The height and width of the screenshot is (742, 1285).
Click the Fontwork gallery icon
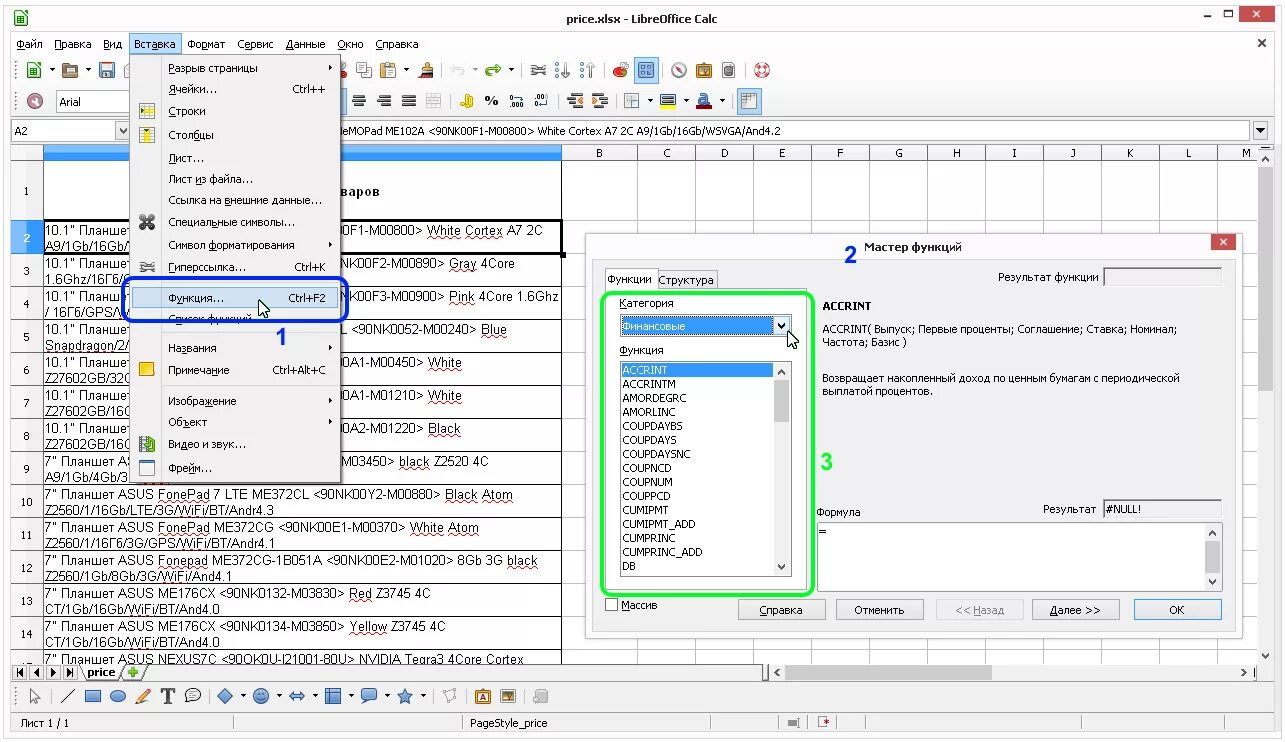coord(483,696)
